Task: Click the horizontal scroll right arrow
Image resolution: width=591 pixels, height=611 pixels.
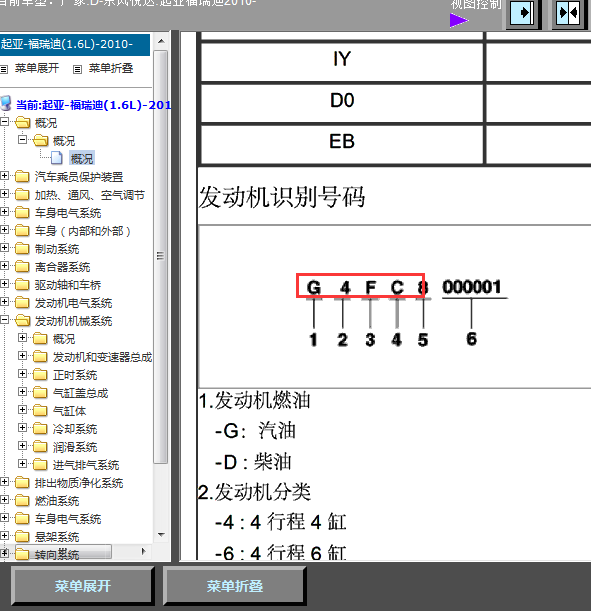Action: point(143,551)
